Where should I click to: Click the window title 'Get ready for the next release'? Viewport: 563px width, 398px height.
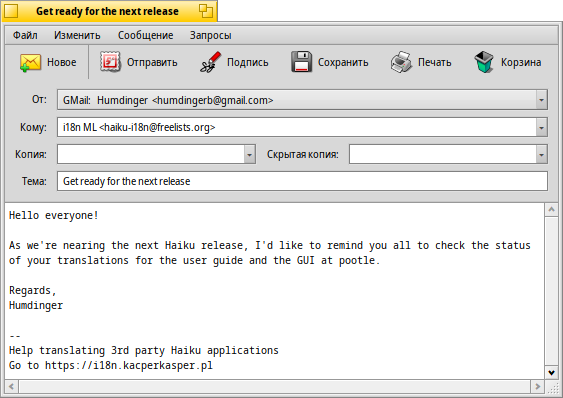[107, 11]
